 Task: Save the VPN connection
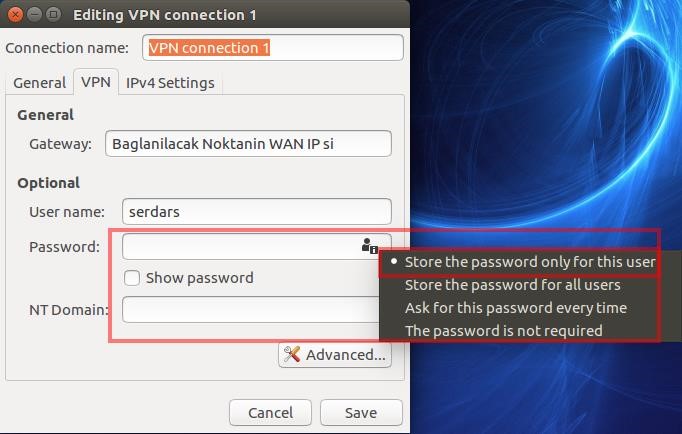[360, 412]
